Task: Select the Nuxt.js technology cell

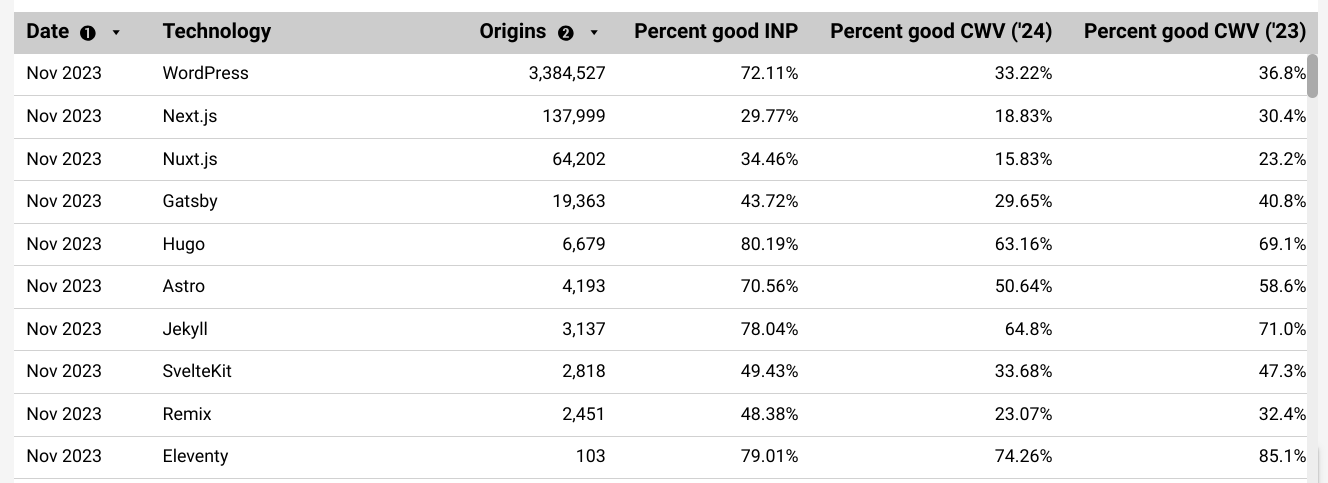Action: (189, 159)
